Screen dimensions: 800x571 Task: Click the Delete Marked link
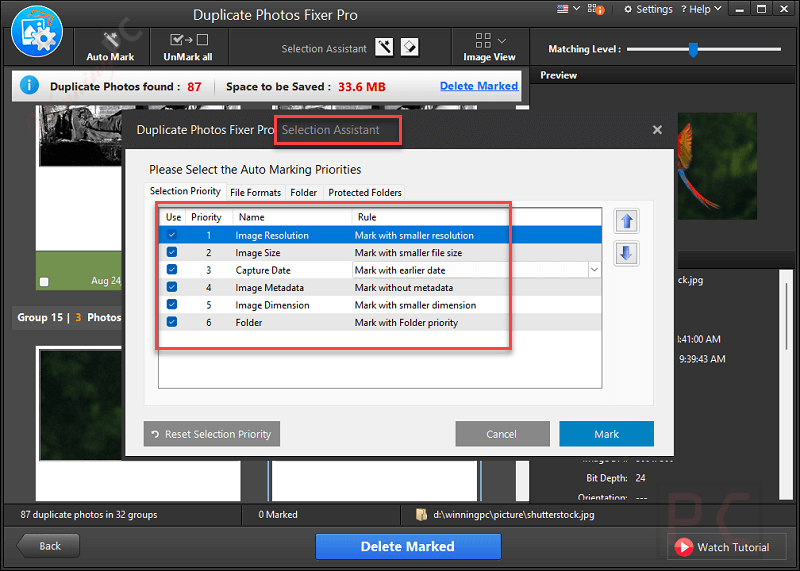(x=479, y=86)
